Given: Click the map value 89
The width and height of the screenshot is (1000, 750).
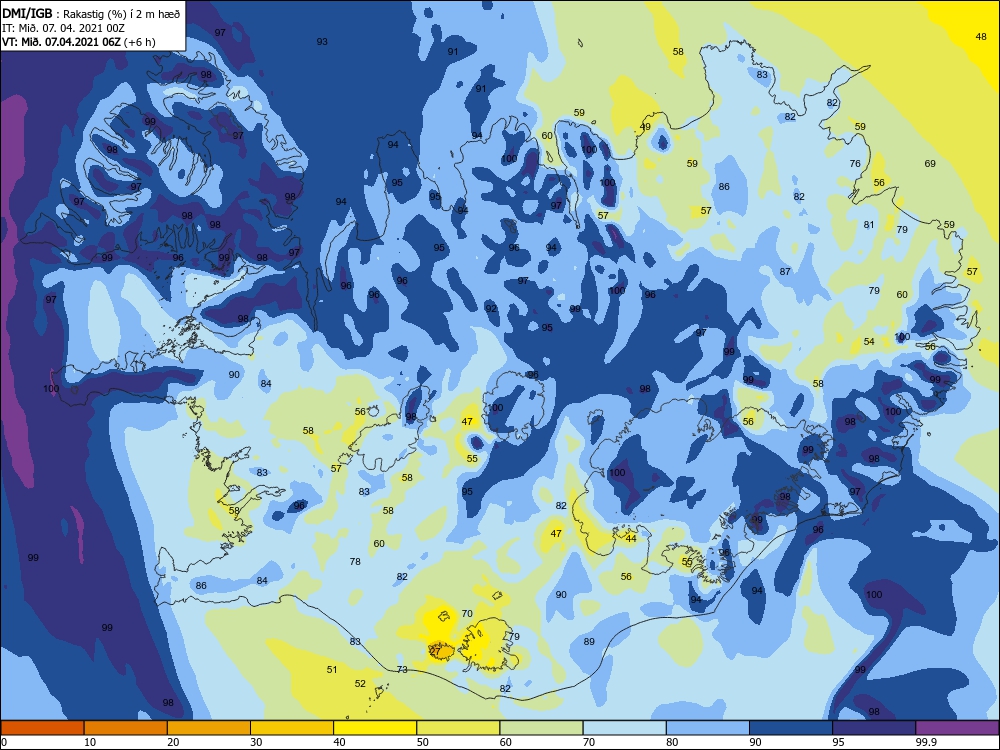Looking at the screenshot, I should click(589, 641).
